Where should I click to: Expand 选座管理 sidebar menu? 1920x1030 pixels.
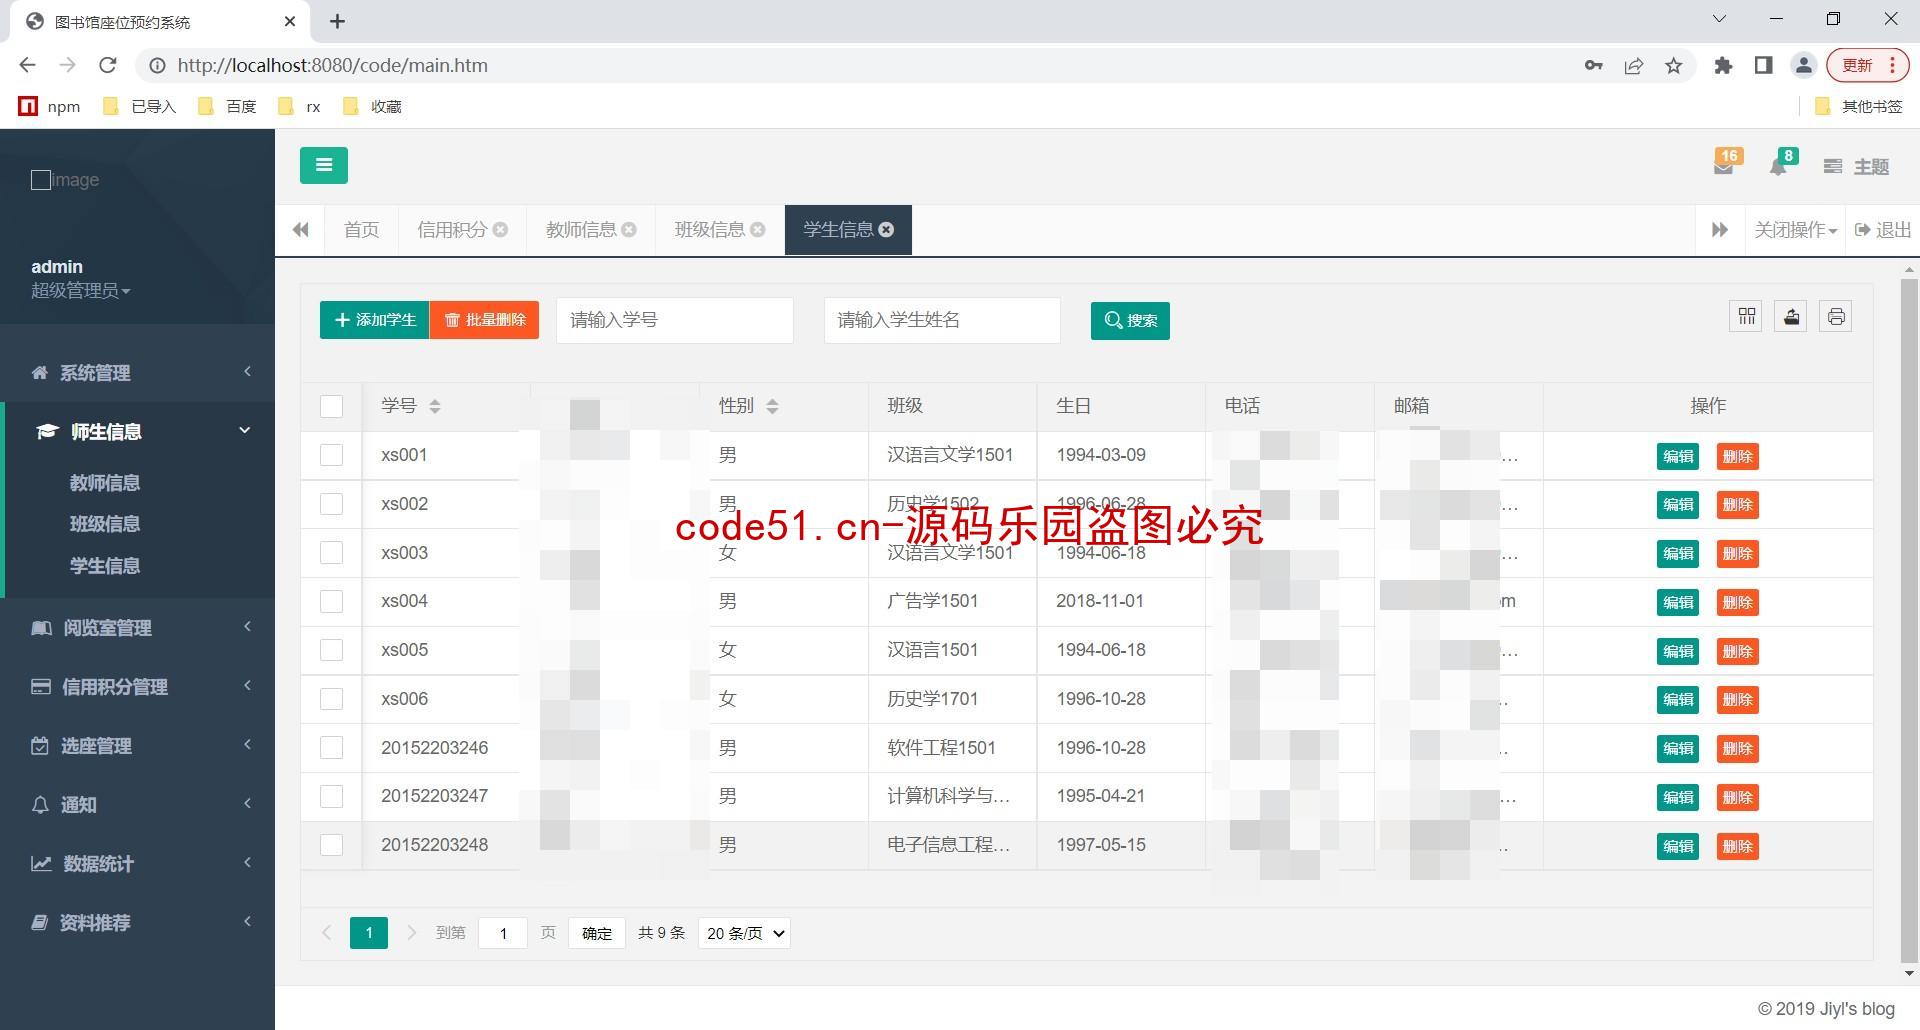pos(138,745)
